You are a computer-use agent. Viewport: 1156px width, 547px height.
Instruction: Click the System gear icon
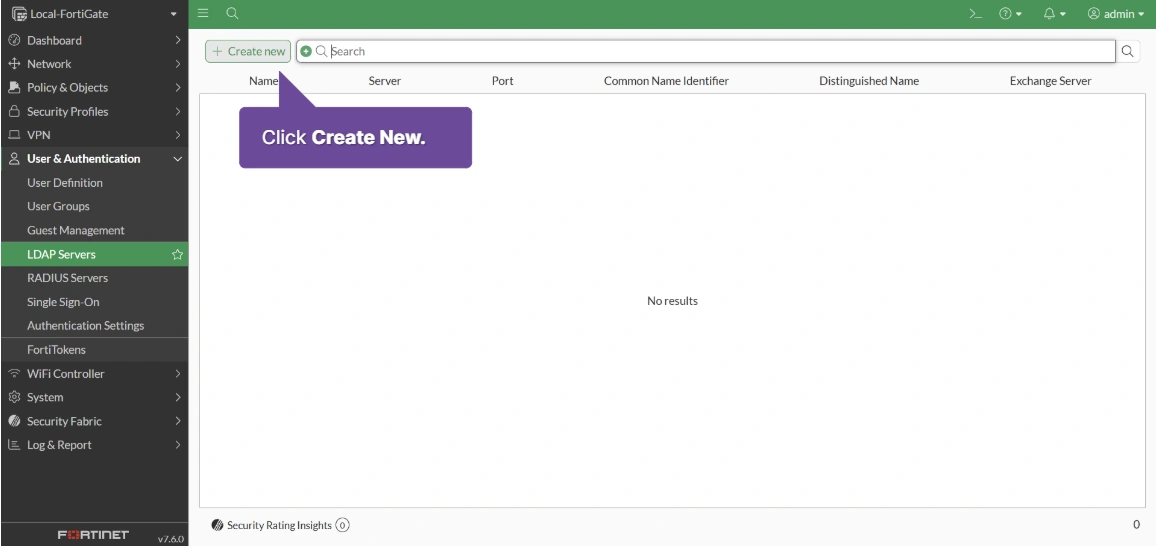14,397
